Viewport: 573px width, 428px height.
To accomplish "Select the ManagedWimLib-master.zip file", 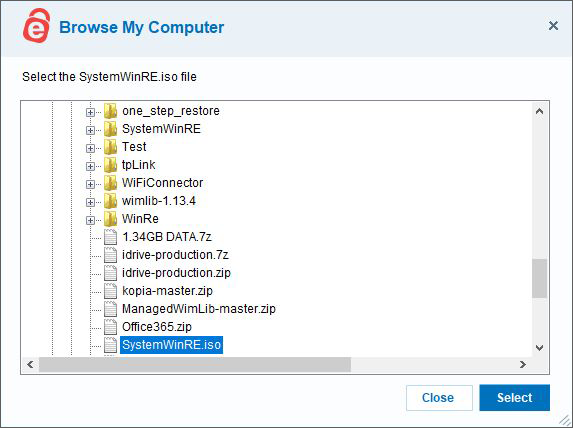I will (x=199, y=309).
